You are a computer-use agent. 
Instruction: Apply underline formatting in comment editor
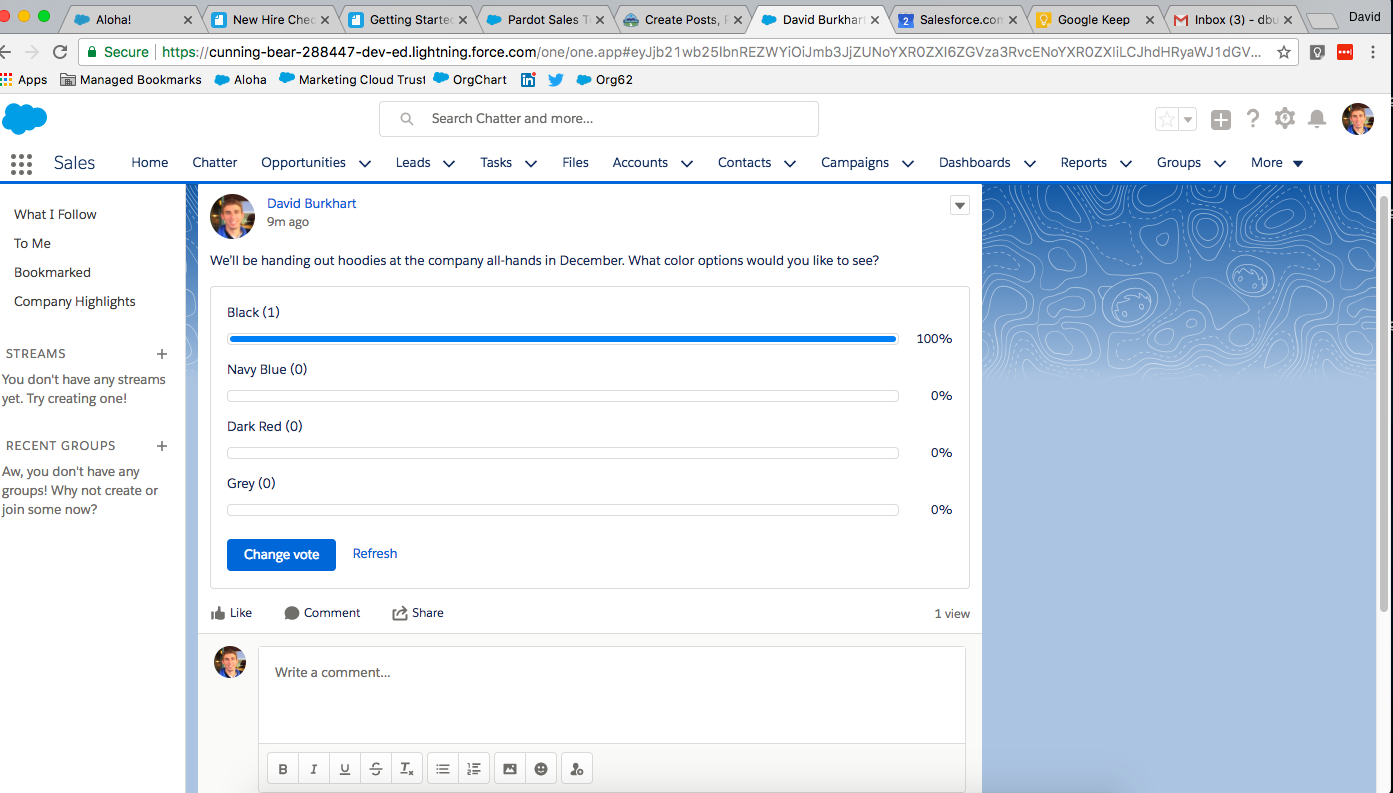click(345, 769)
